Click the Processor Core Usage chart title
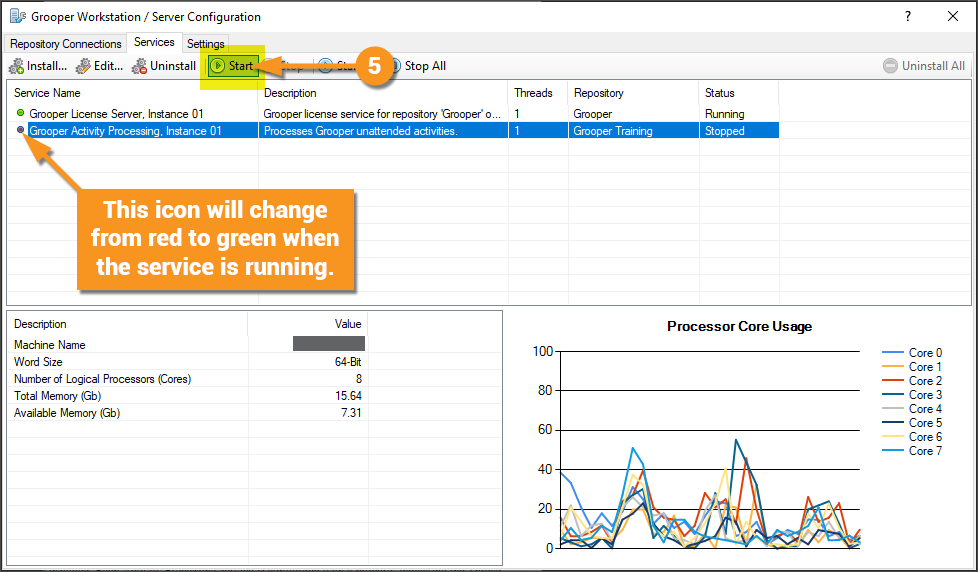The width and height of the screenshot is (978, 572). 739,326
